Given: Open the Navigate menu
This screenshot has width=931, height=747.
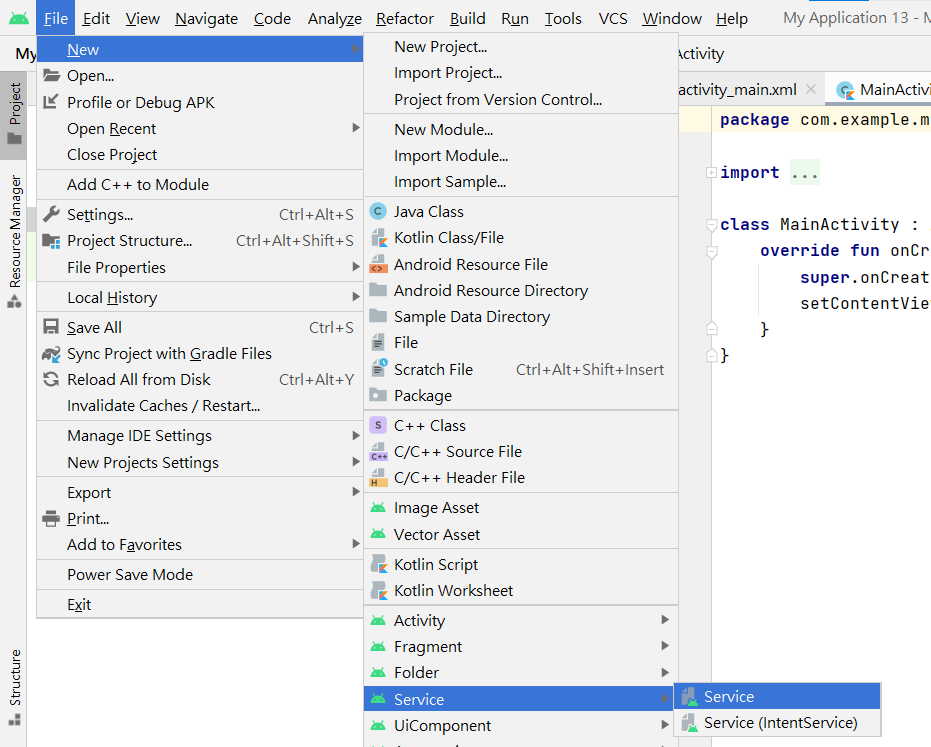Looking at the screenshot, I should [207, 19].
